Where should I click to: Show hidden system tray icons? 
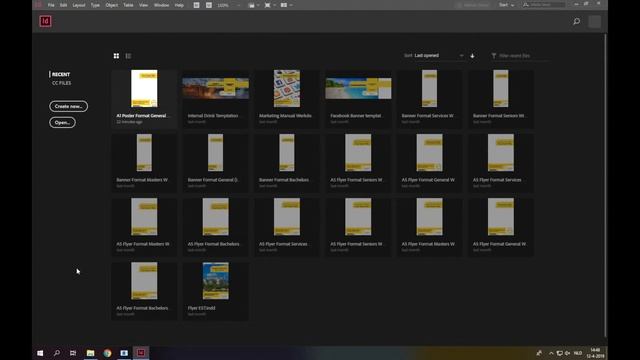(x=551, y=353)
